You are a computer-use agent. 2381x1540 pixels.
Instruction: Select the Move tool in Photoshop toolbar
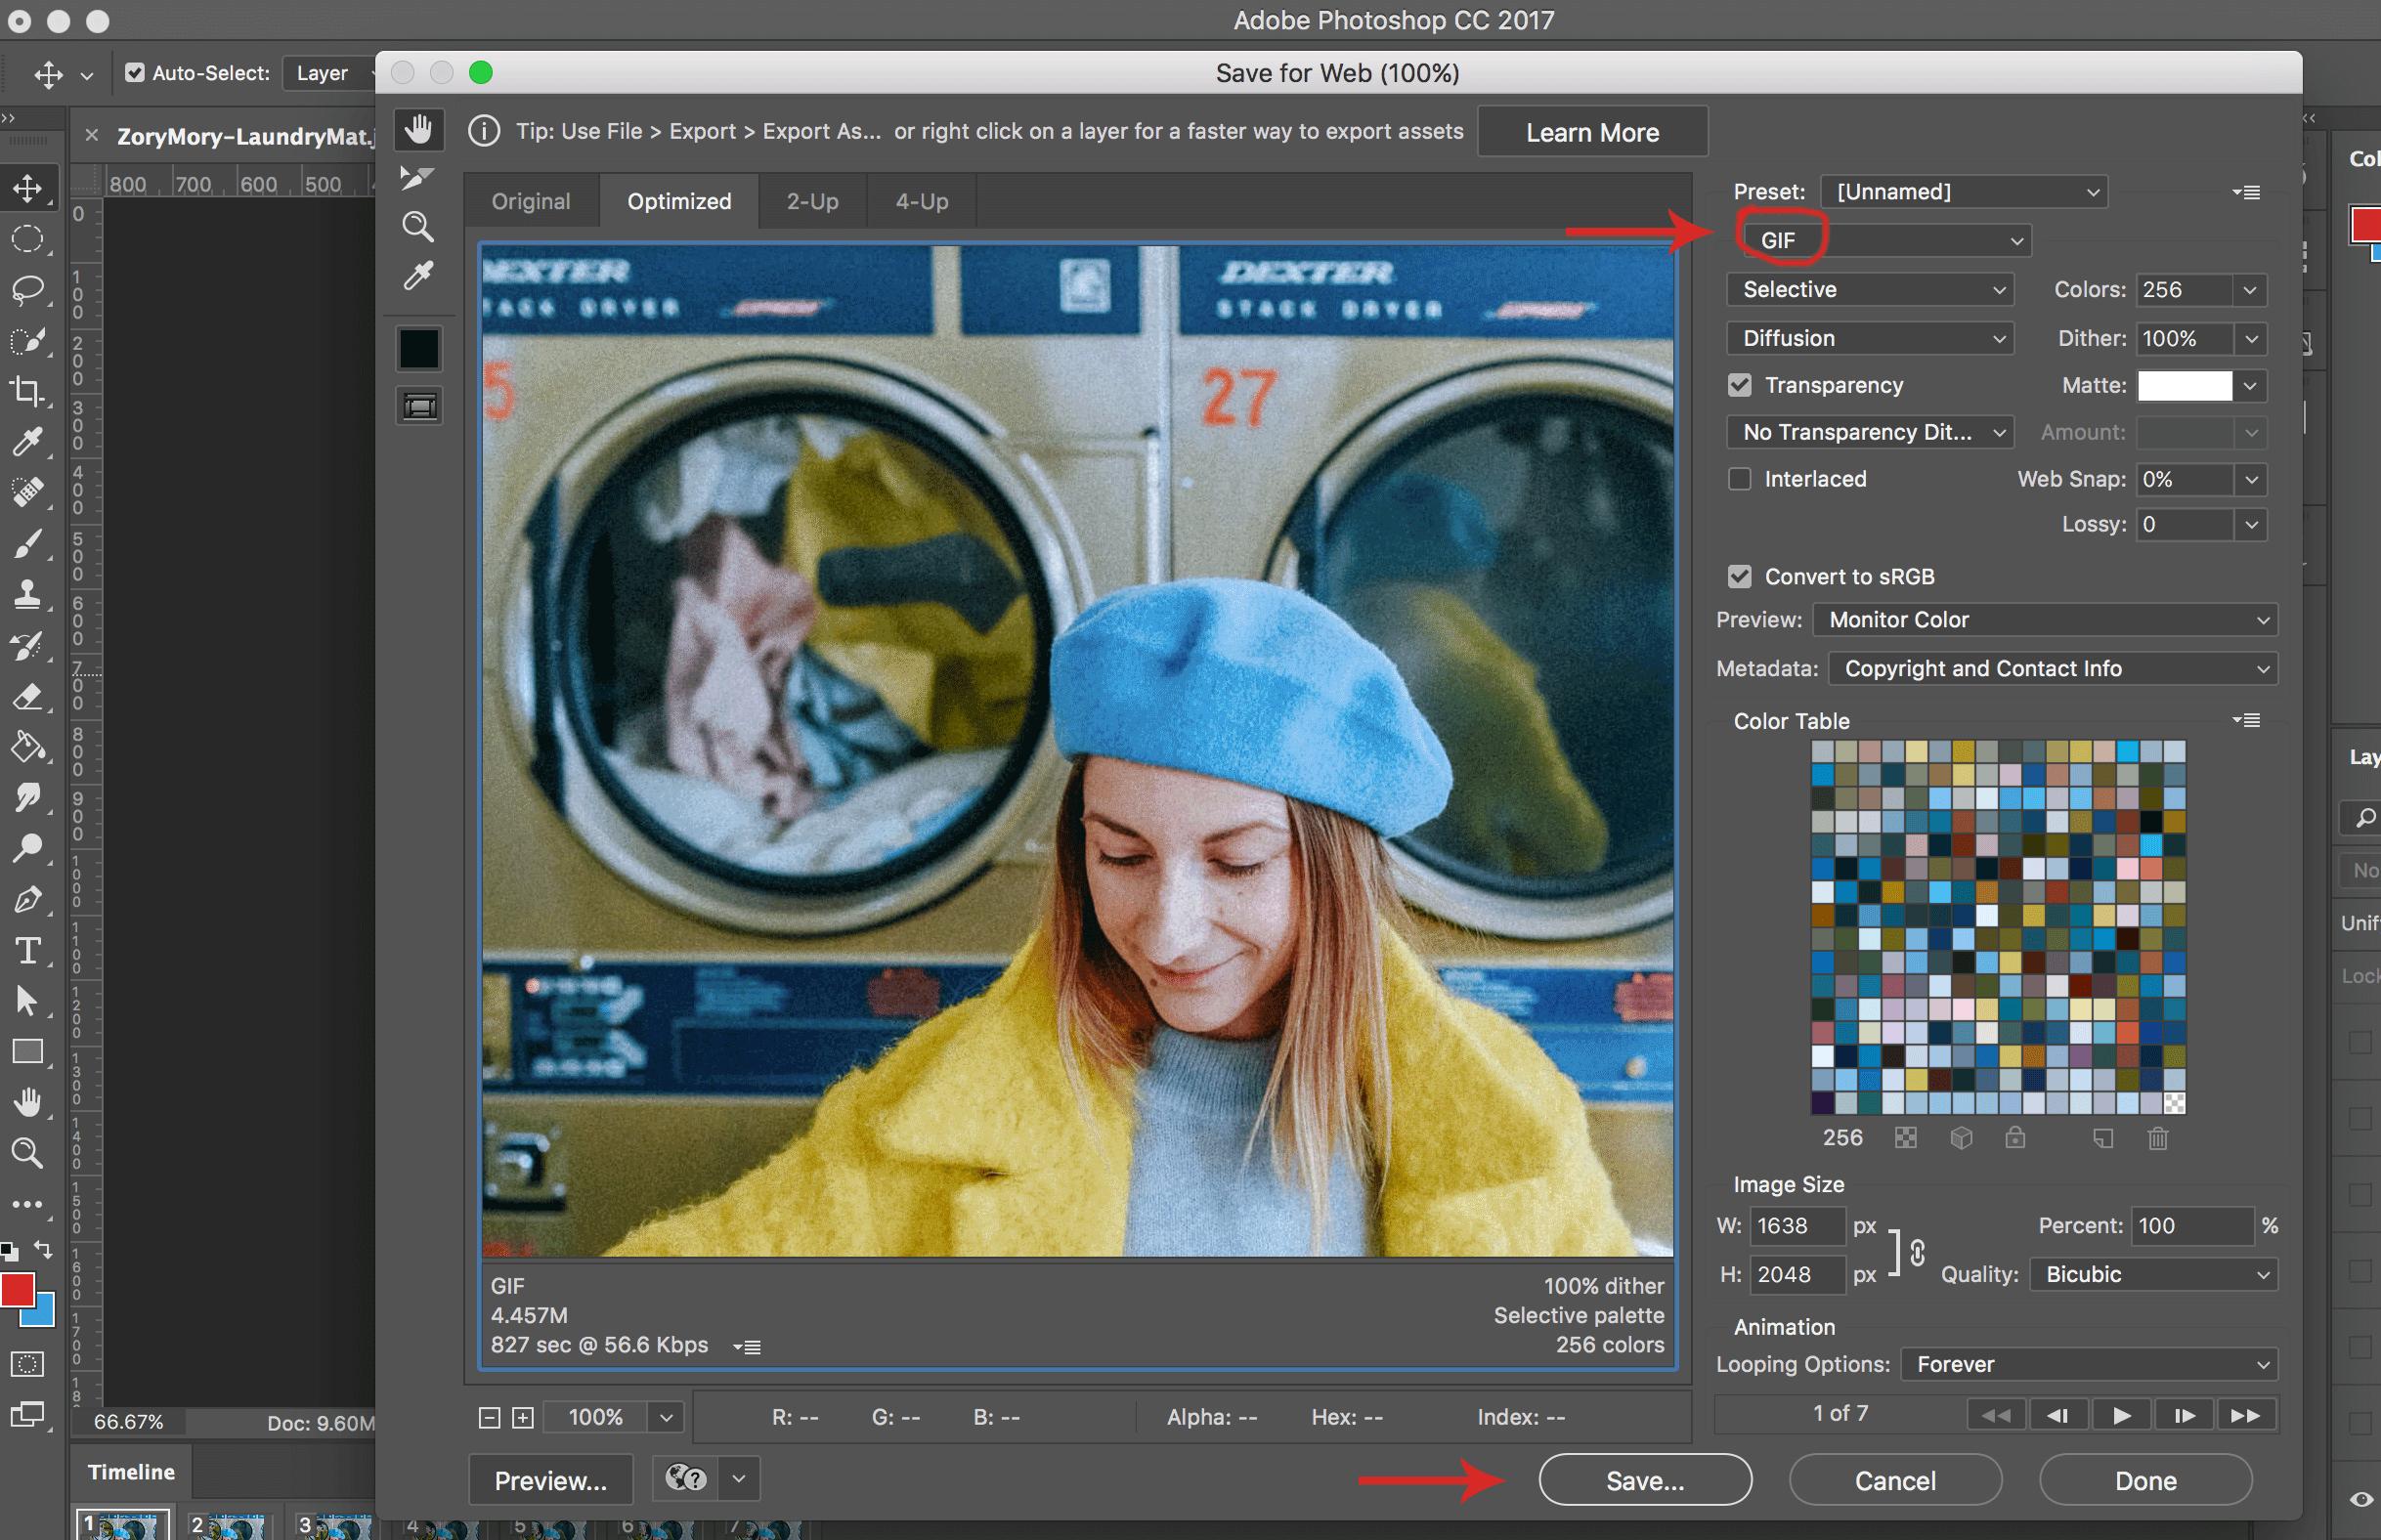[28, 188]
